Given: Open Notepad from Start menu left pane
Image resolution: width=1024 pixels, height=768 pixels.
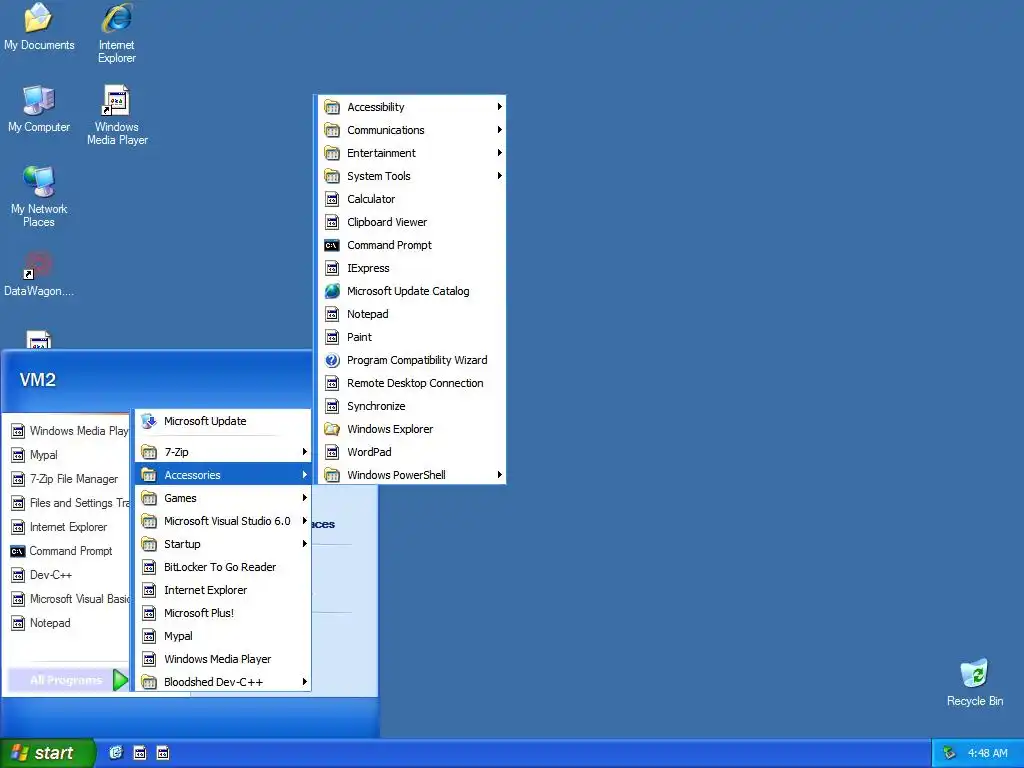Looking at the screenshot, I should point(68,623).
